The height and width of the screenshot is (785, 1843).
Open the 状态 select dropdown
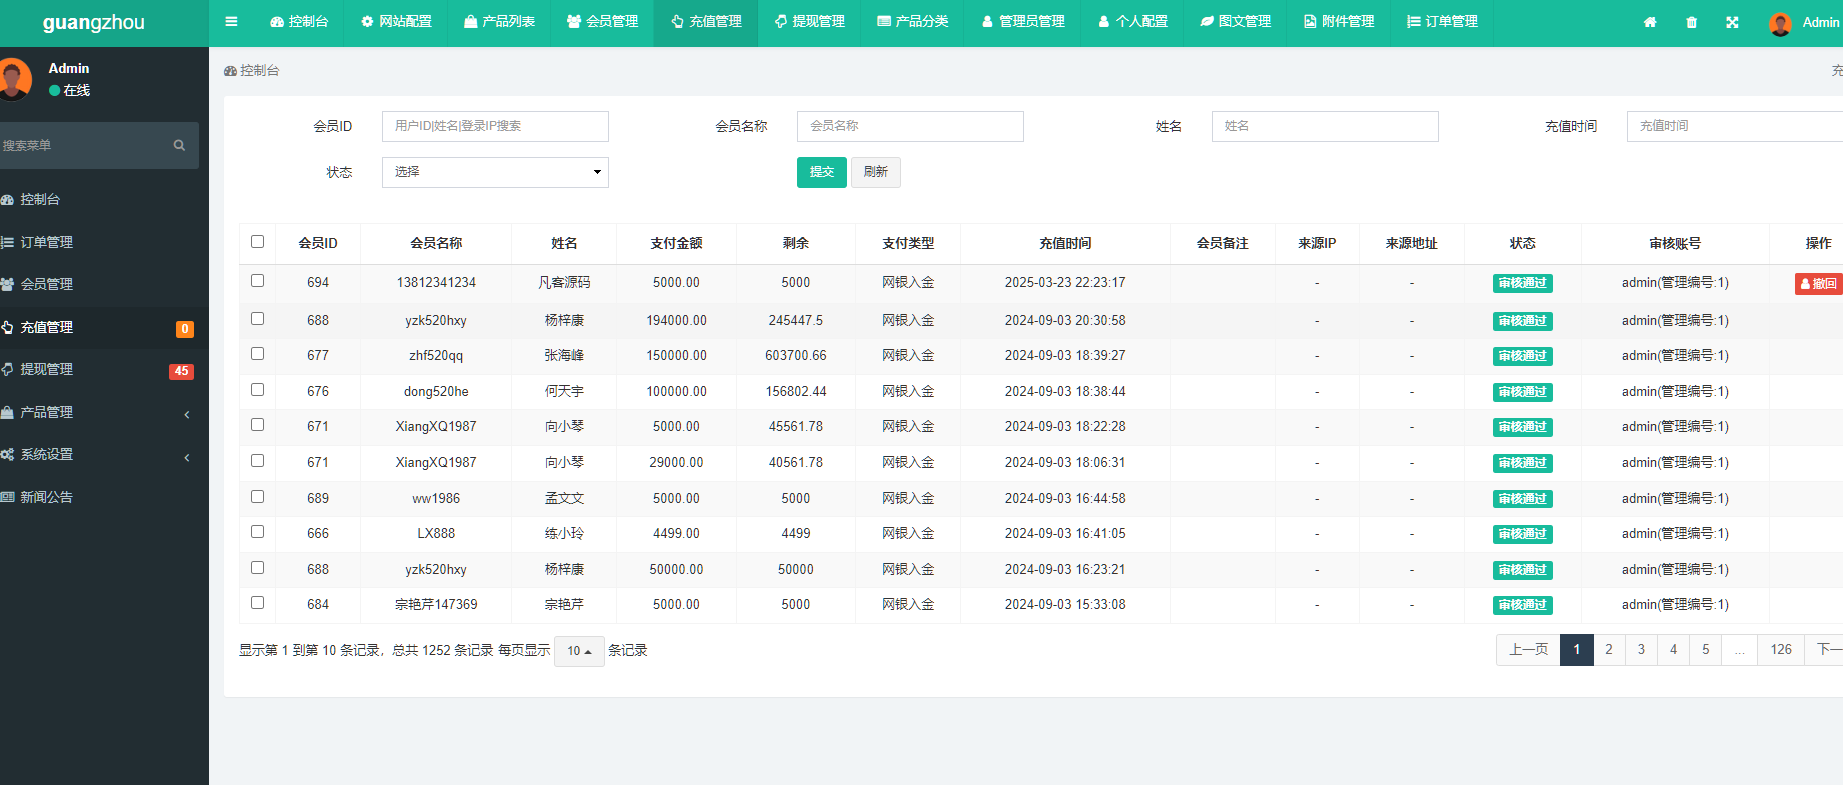[x=495, y=172]
